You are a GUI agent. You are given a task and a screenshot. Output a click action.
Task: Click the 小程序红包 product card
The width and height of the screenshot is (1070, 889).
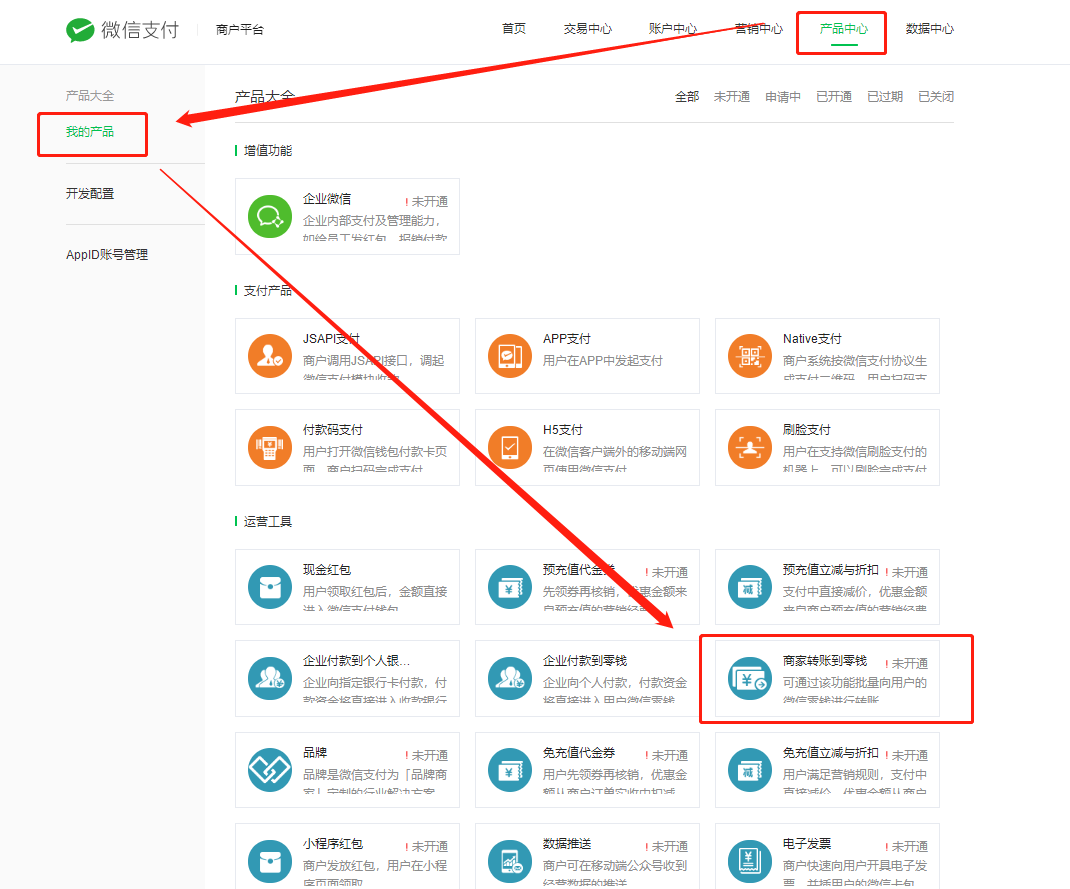tap(347, 855)
